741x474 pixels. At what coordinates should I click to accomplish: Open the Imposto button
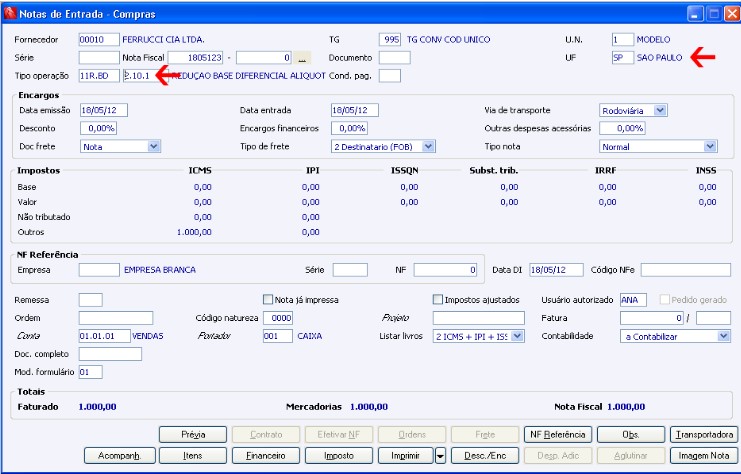tap(339, 456)
